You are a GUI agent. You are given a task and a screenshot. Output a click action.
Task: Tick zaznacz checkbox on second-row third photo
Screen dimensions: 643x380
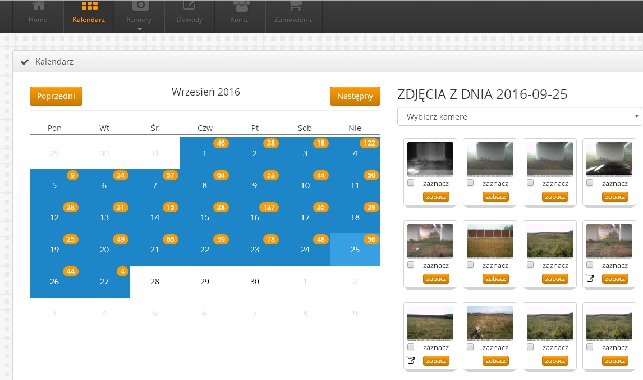[x=530, y=265]
